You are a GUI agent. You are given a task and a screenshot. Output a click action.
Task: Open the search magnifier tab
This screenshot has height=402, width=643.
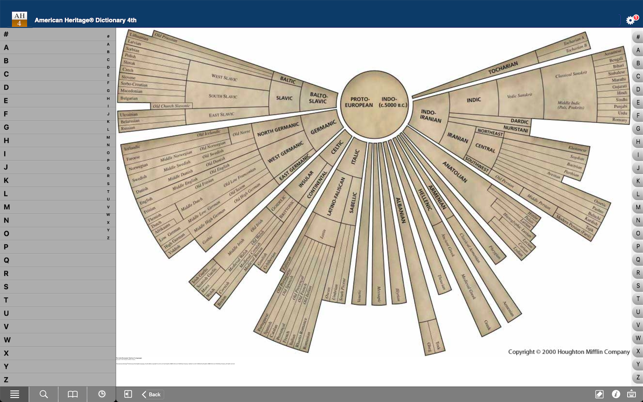click(43, 394)
